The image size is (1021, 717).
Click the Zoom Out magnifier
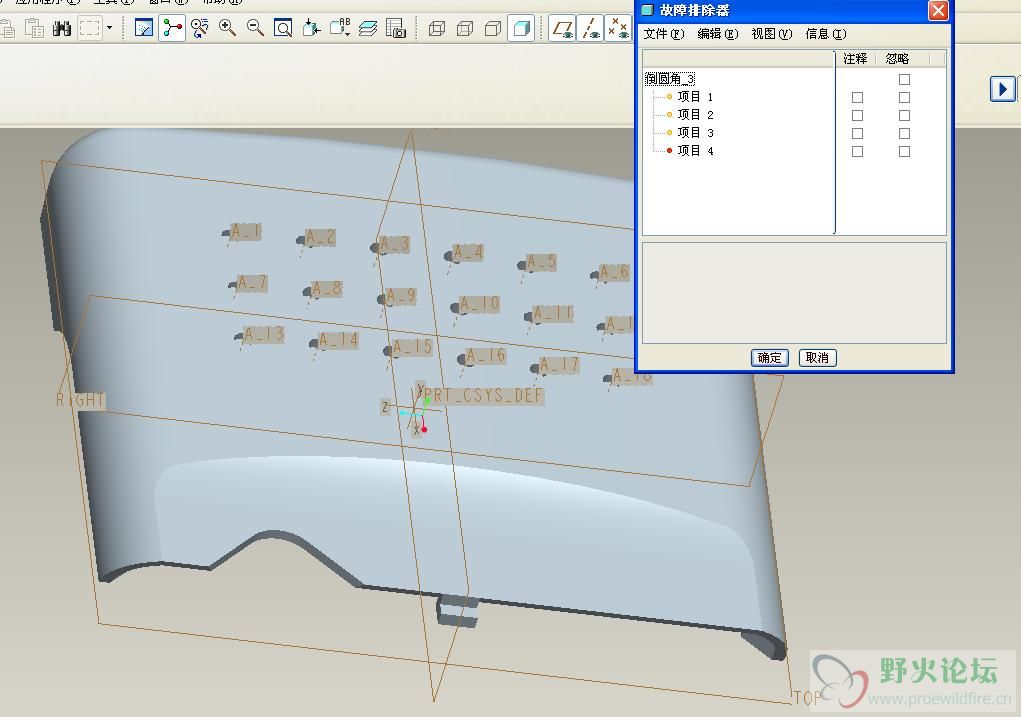click(x=255, y=28)
